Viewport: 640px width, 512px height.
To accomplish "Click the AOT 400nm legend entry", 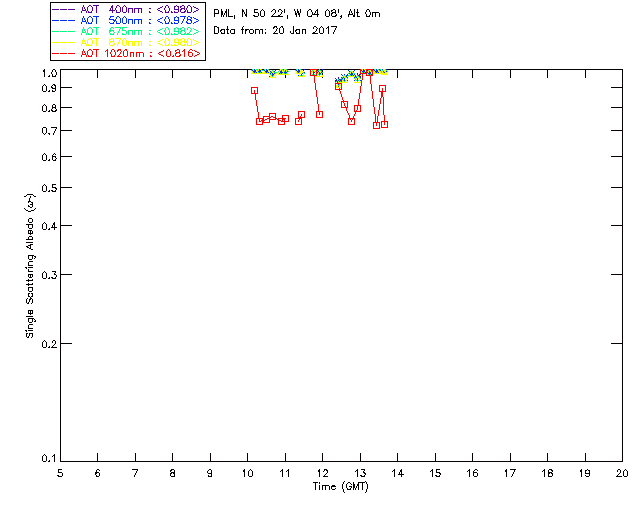I will point(126,9).
